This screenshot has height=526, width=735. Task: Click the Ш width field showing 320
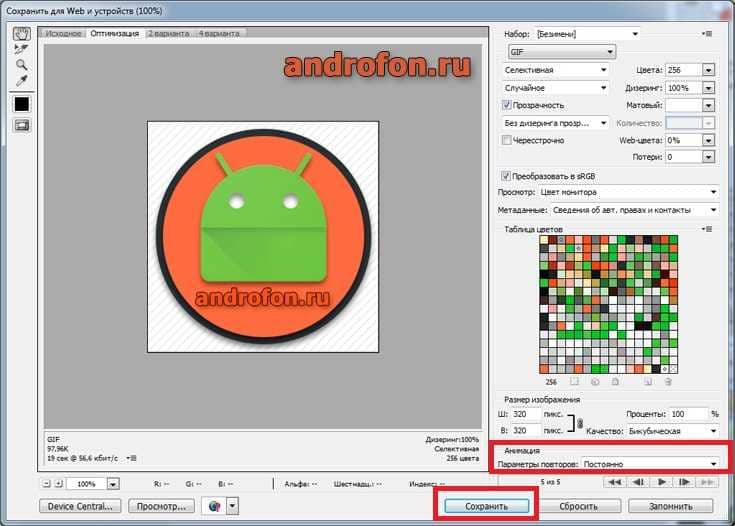(525, 414)
